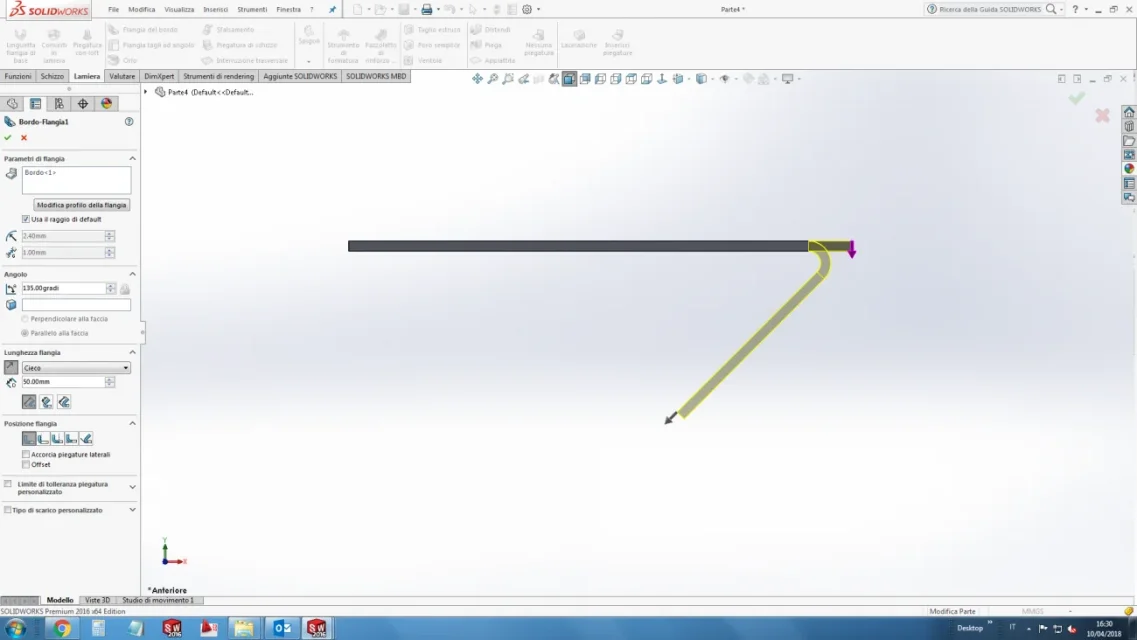Select third flange length measurement option icon
The image size is (1137, 640).
click(64, 402)
